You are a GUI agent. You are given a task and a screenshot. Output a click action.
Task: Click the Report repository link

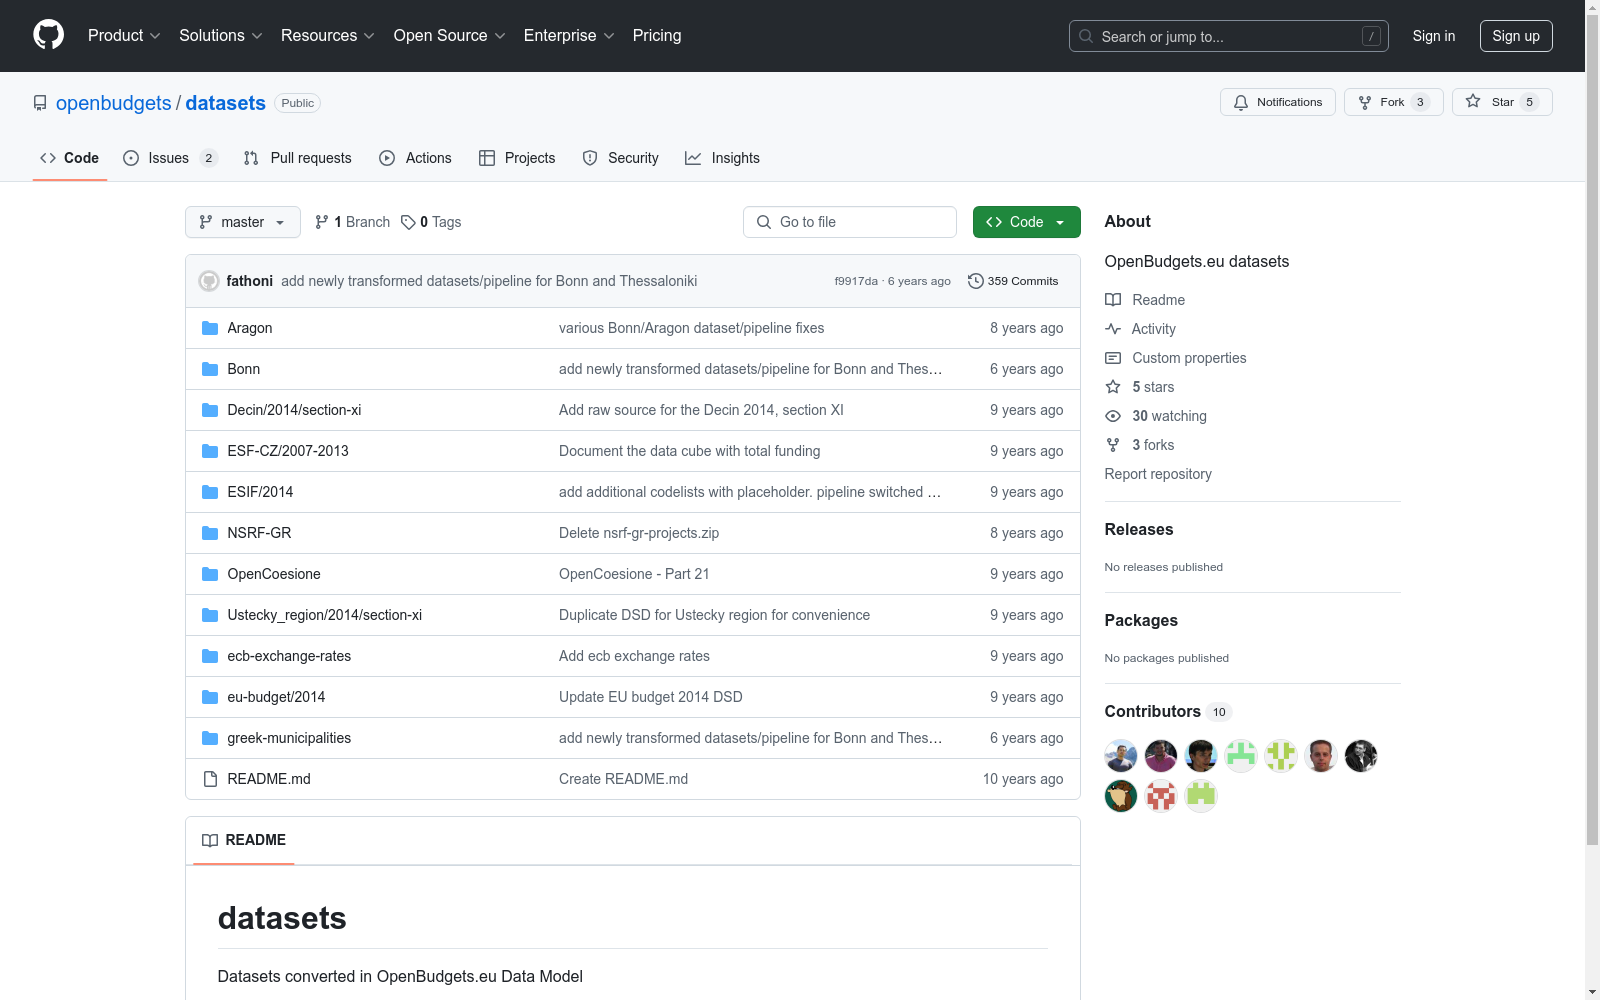(x=1158, y=474)
